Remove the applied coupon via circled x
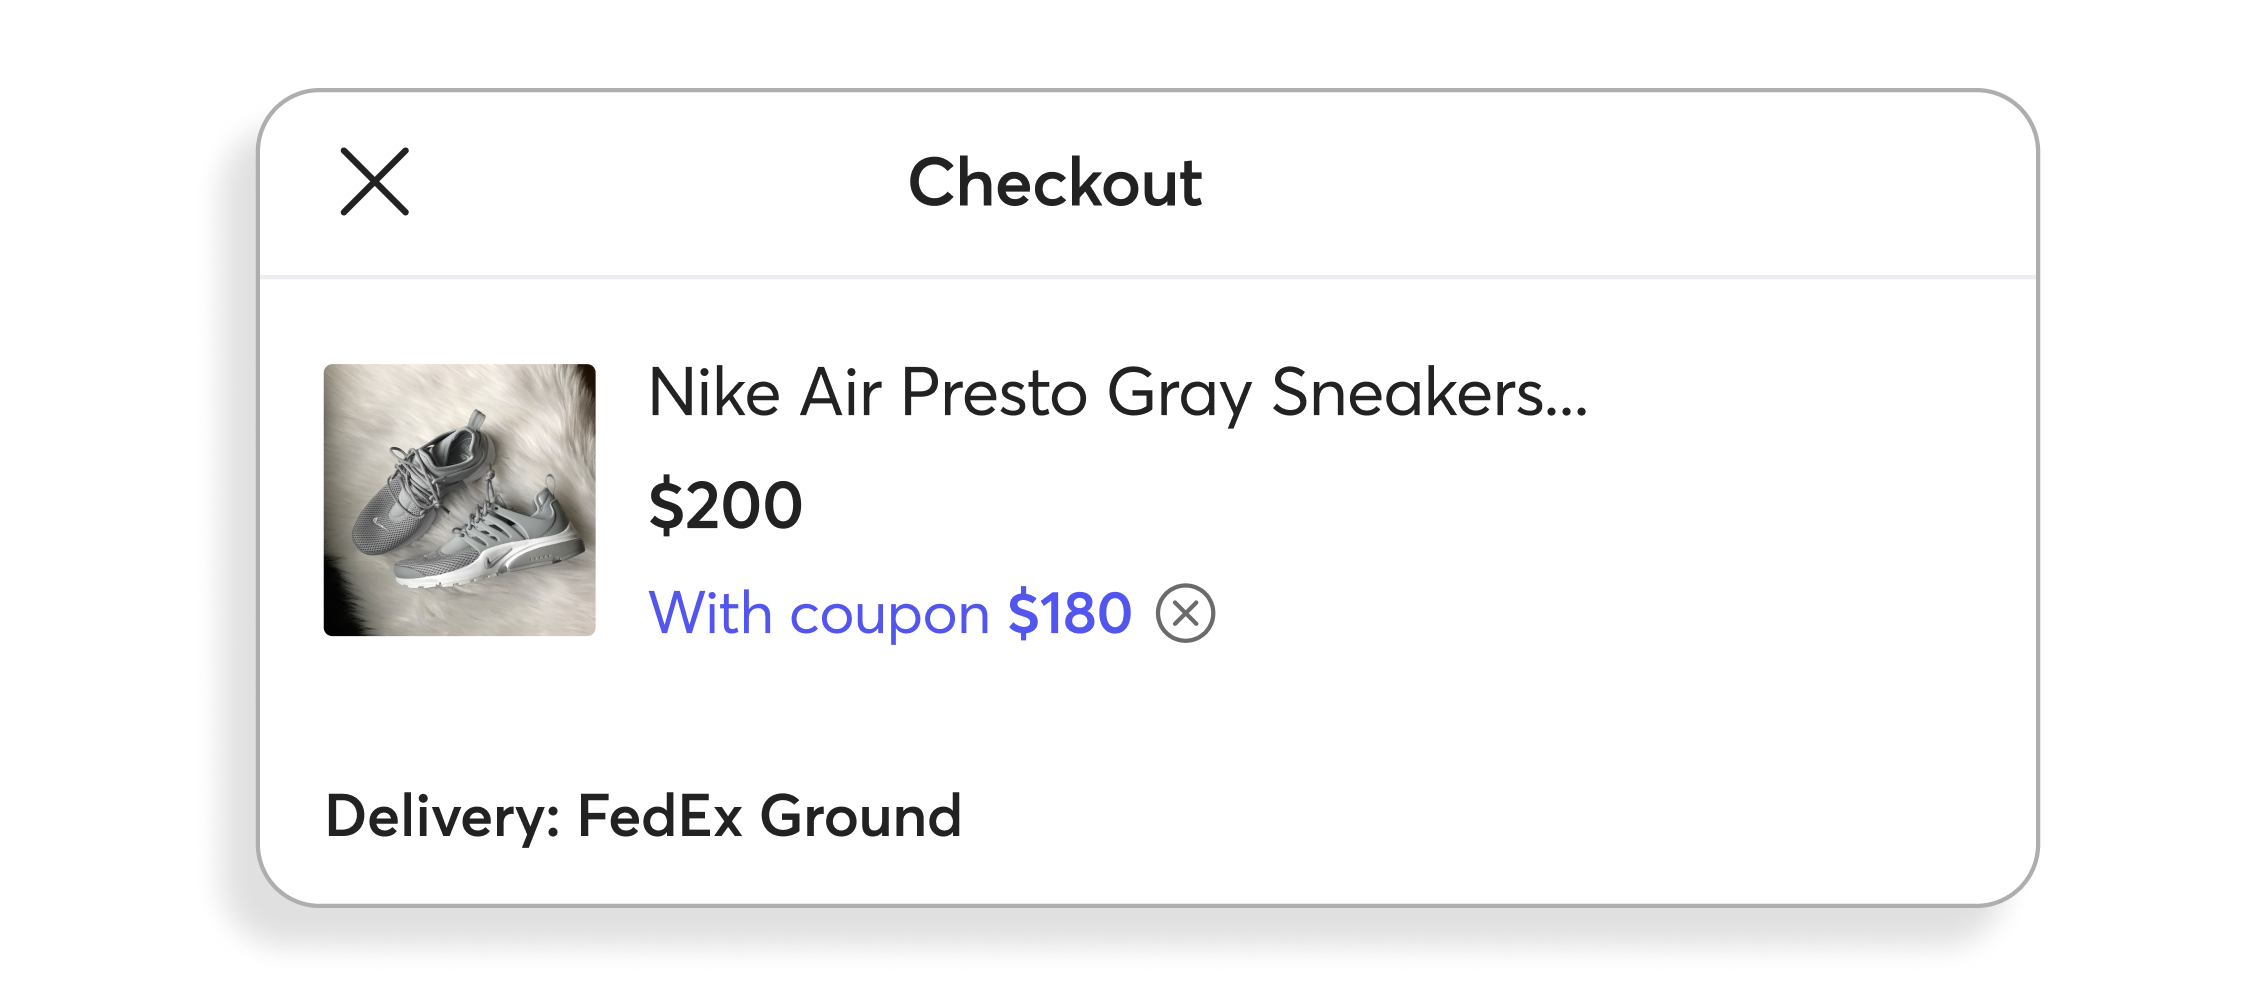This screenshot has width=2248, height=996. pos(1185,613)
